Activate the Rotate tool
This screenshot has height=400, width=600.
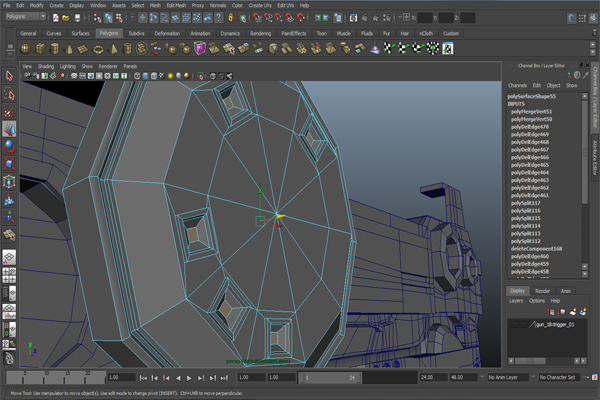[9, 147]
